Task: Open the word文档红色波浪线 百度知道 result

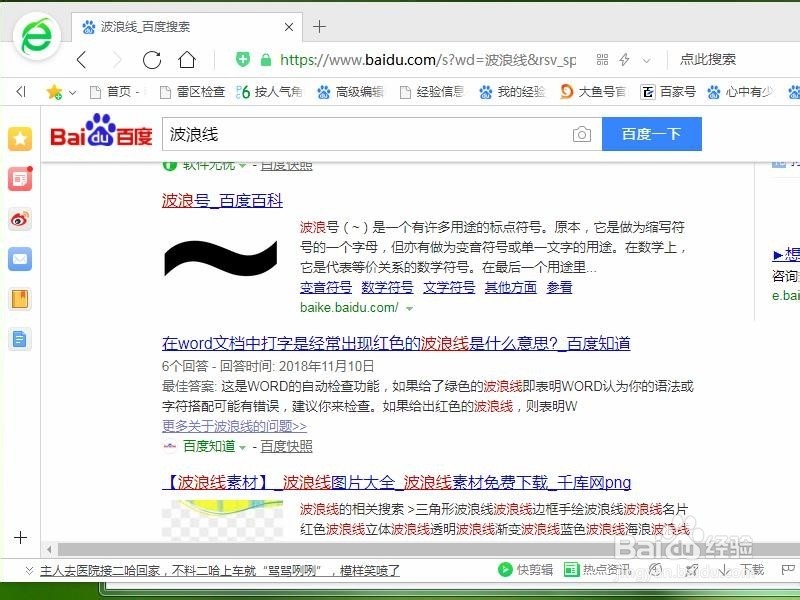Action: click(396, 343)
